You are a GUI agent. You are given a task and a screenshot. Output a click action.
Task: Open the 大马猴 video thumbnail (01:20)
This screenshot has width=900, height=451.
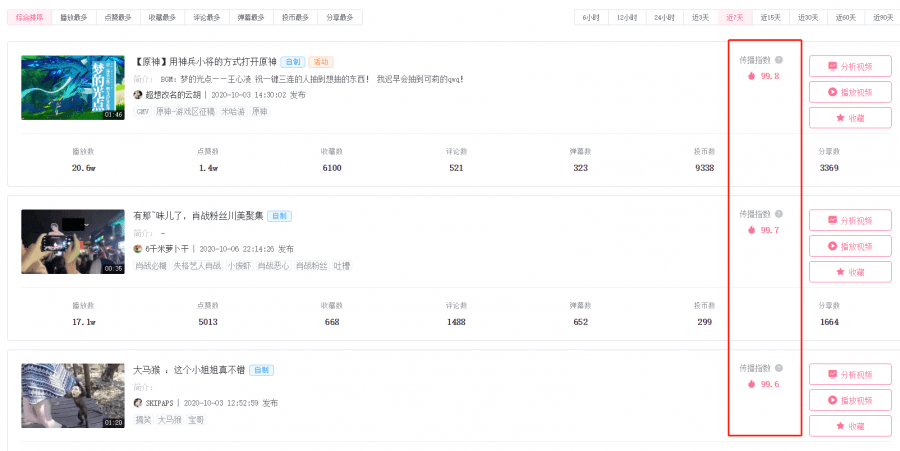click(x=73, y=395)
